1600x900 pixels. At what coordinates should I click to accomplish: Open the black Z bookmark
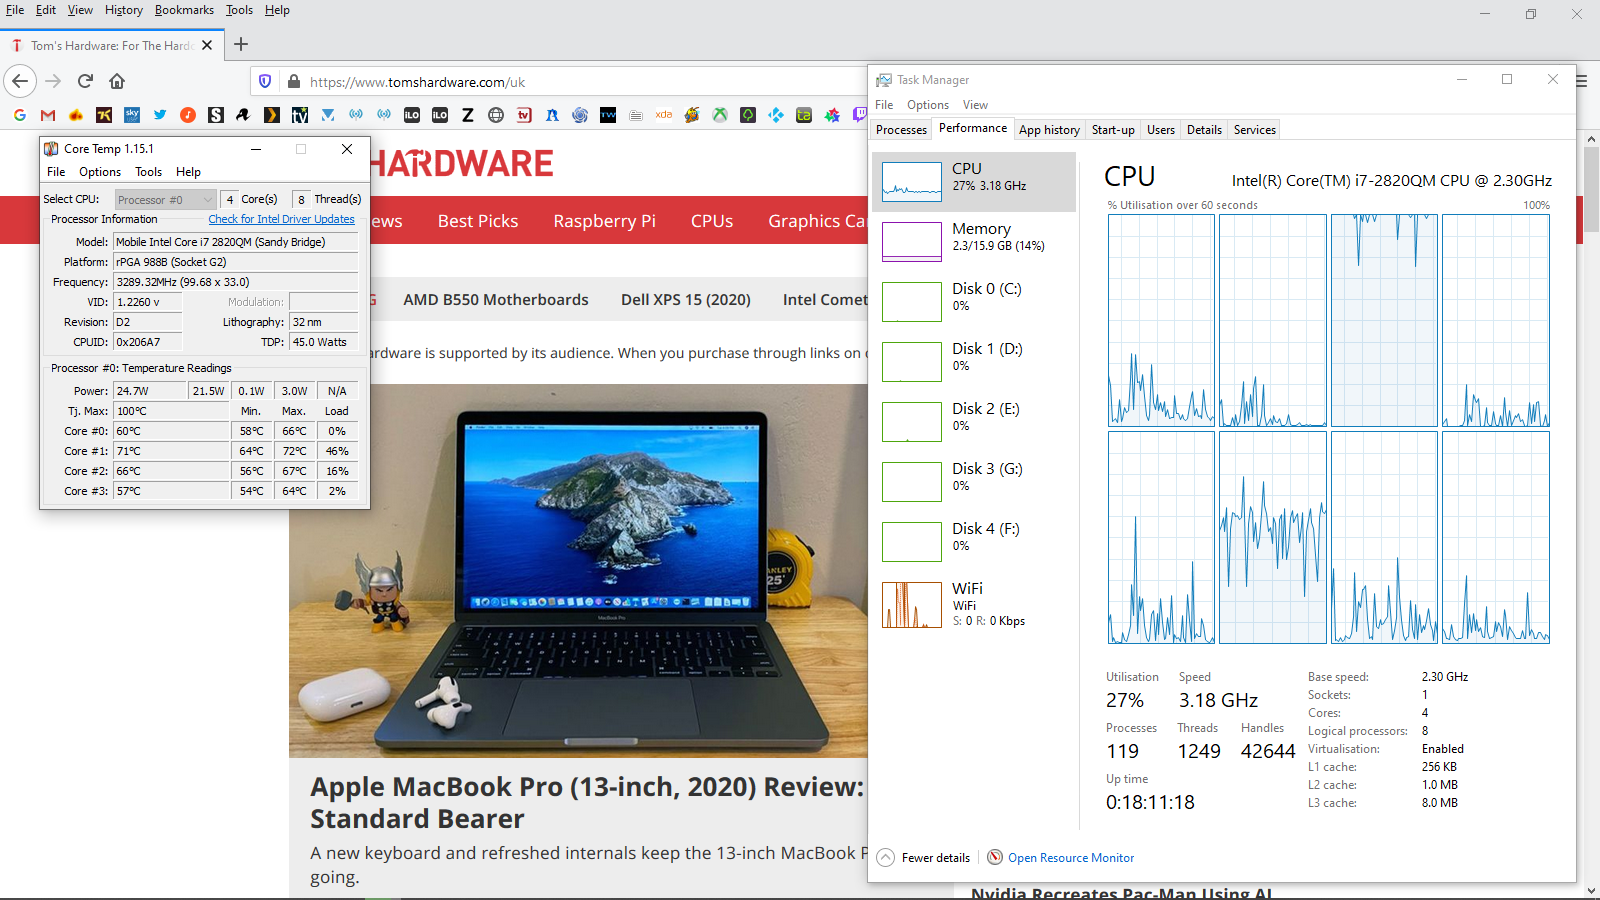(x=468, y=115)
